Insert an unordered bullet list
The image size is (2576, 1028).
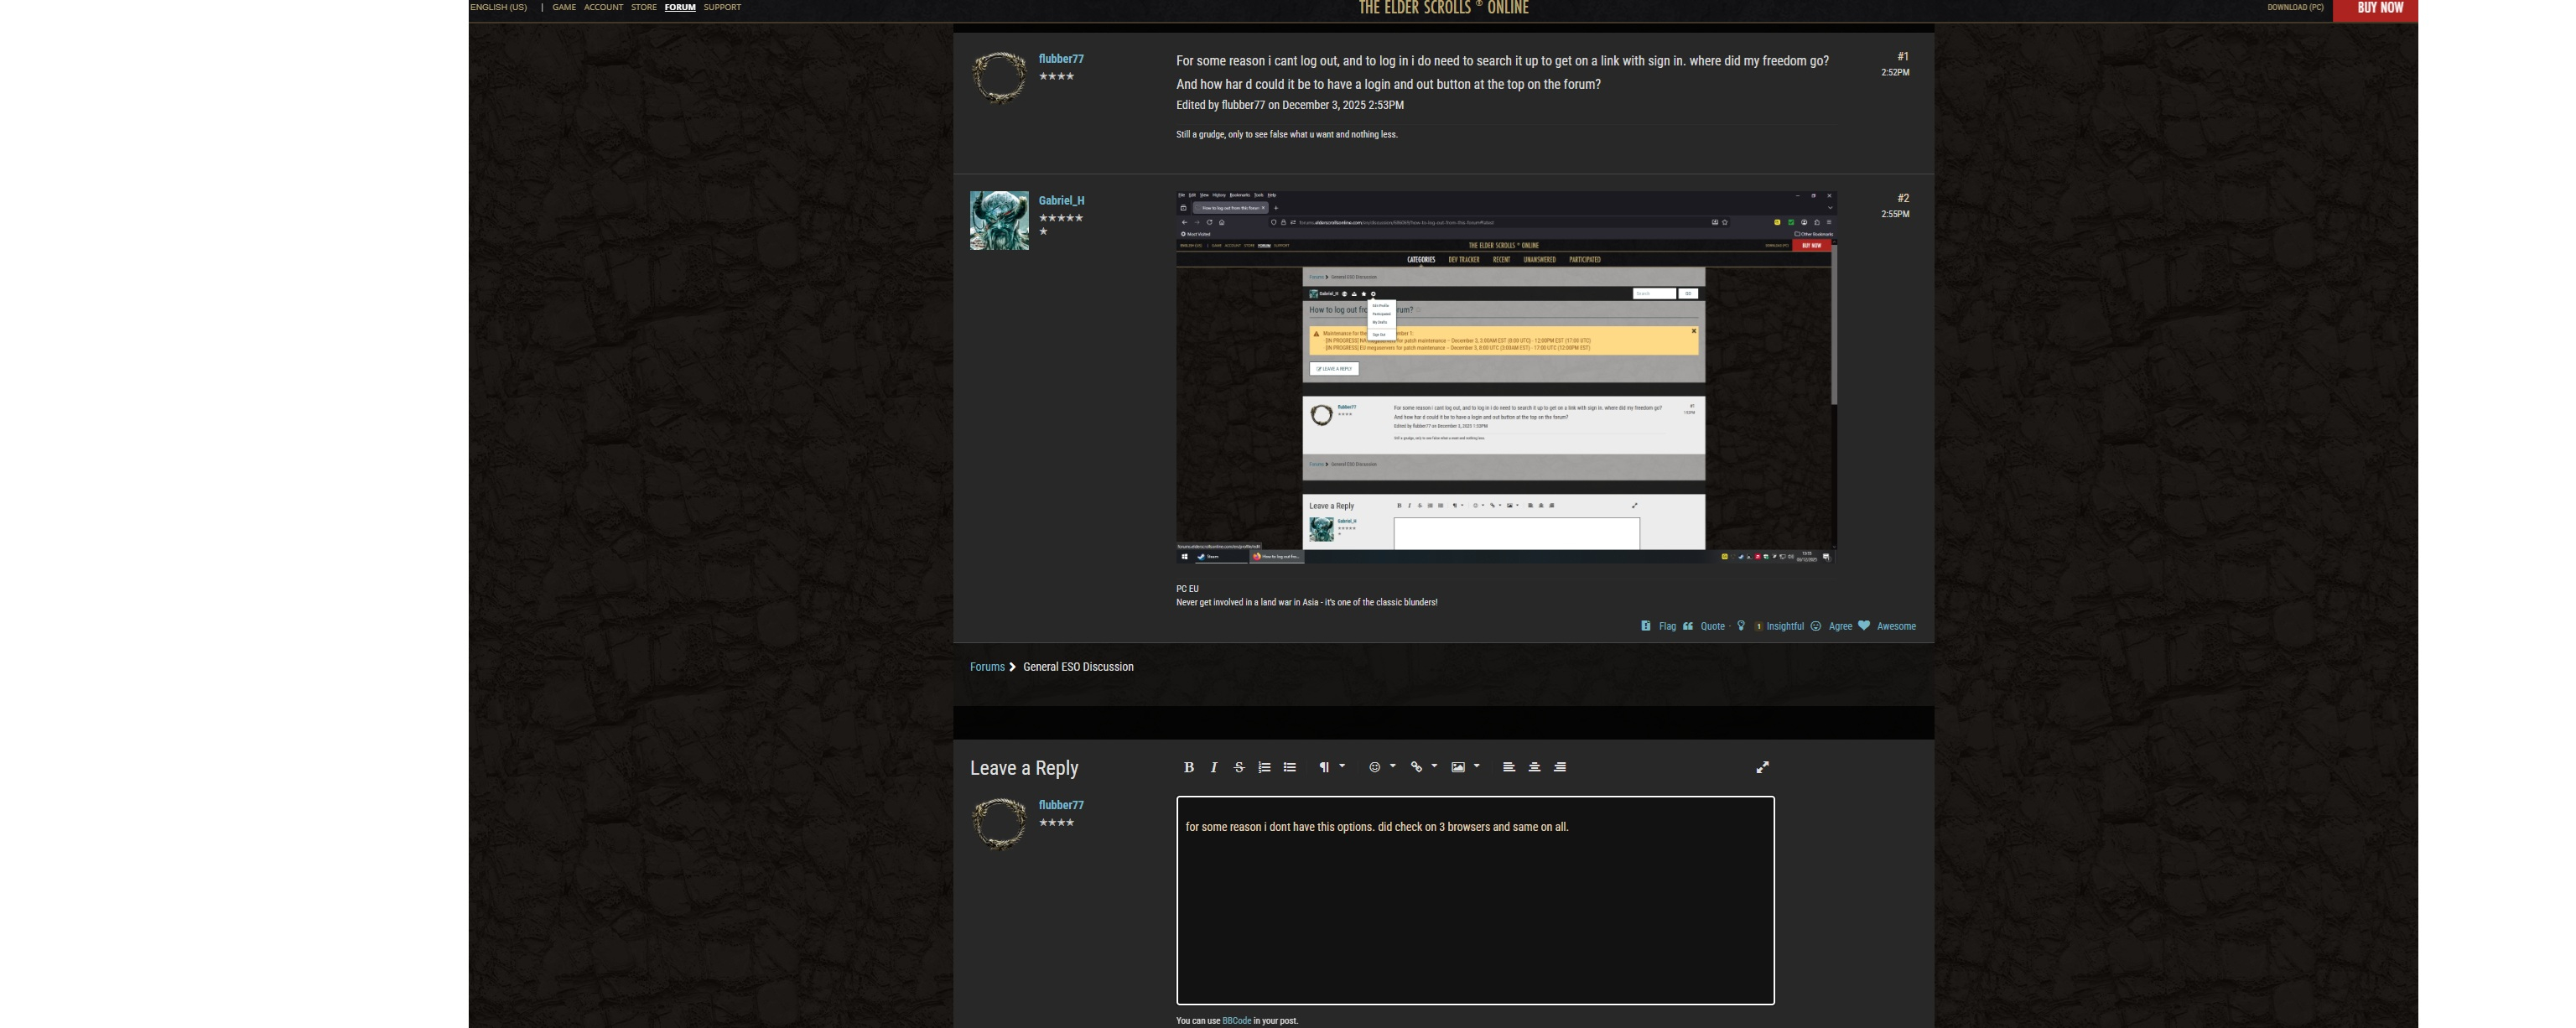click(1289, 767)
